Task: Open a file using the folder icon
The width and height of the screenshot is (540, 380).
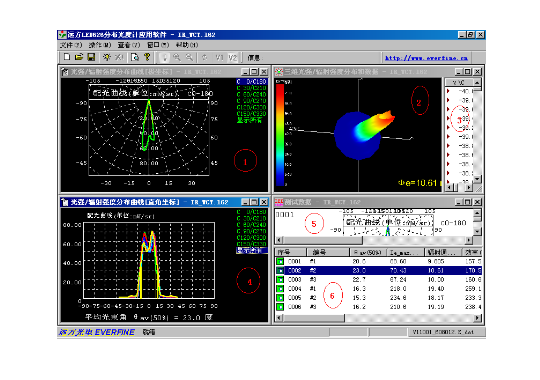Action: [79, 57]
